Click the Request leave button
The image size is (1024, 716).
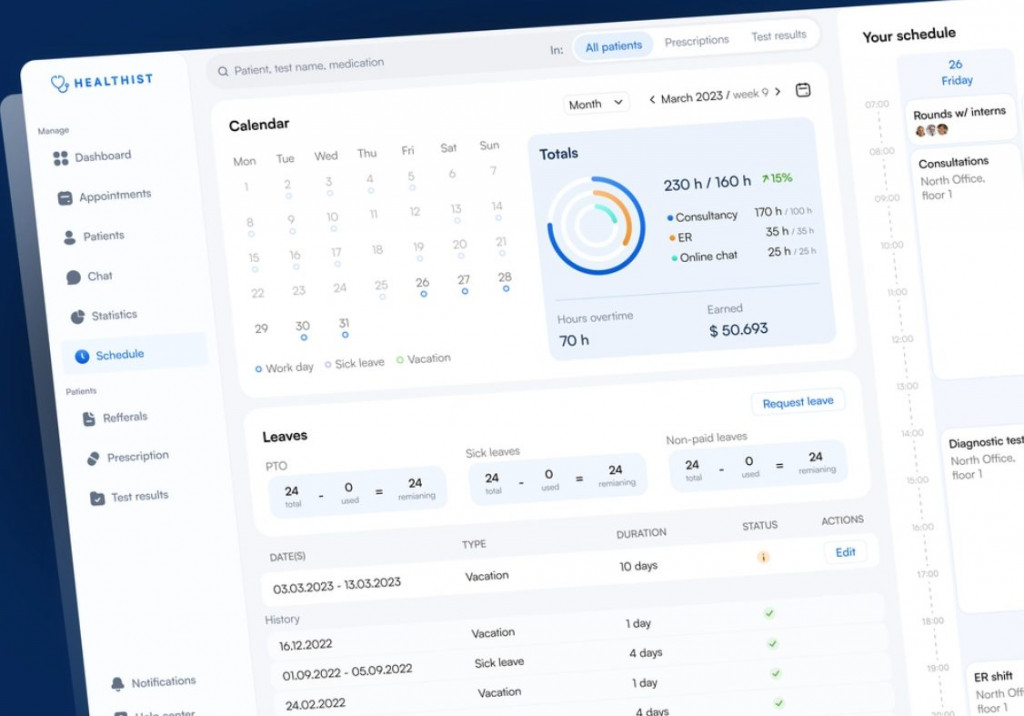click(798, 401)
